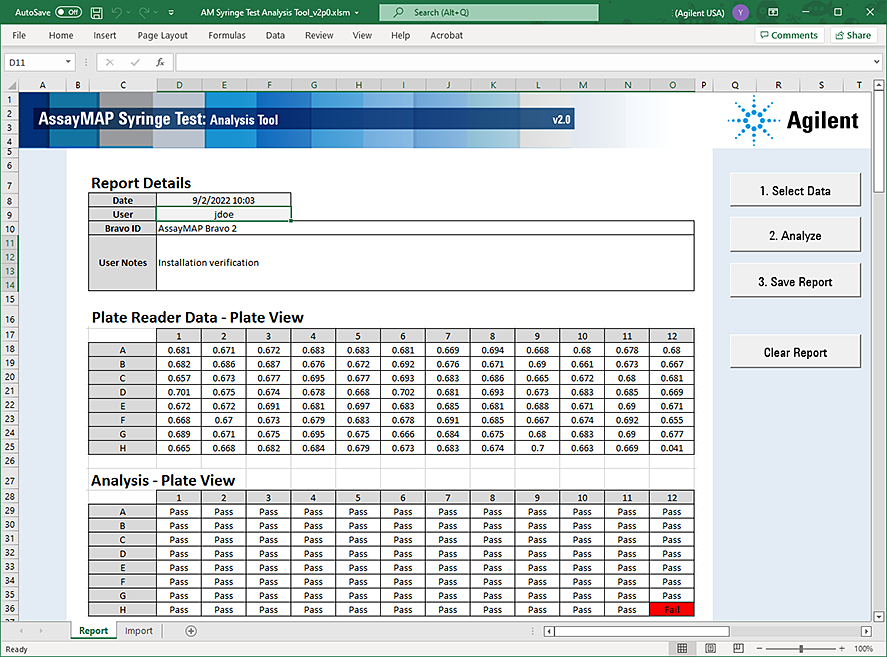Open the Home tab
This screenshot has height=657, width=887.
pos(61,35)
